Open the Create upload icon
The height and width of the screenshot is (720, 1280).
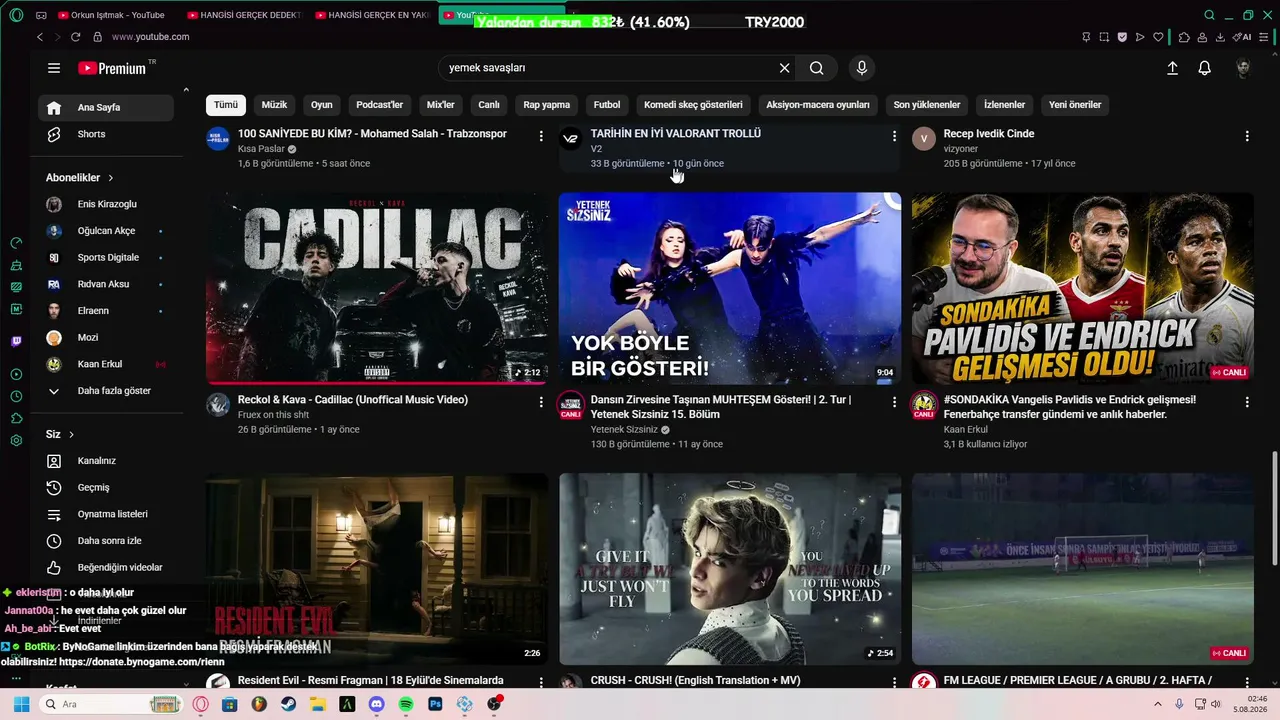[1173, 68]
